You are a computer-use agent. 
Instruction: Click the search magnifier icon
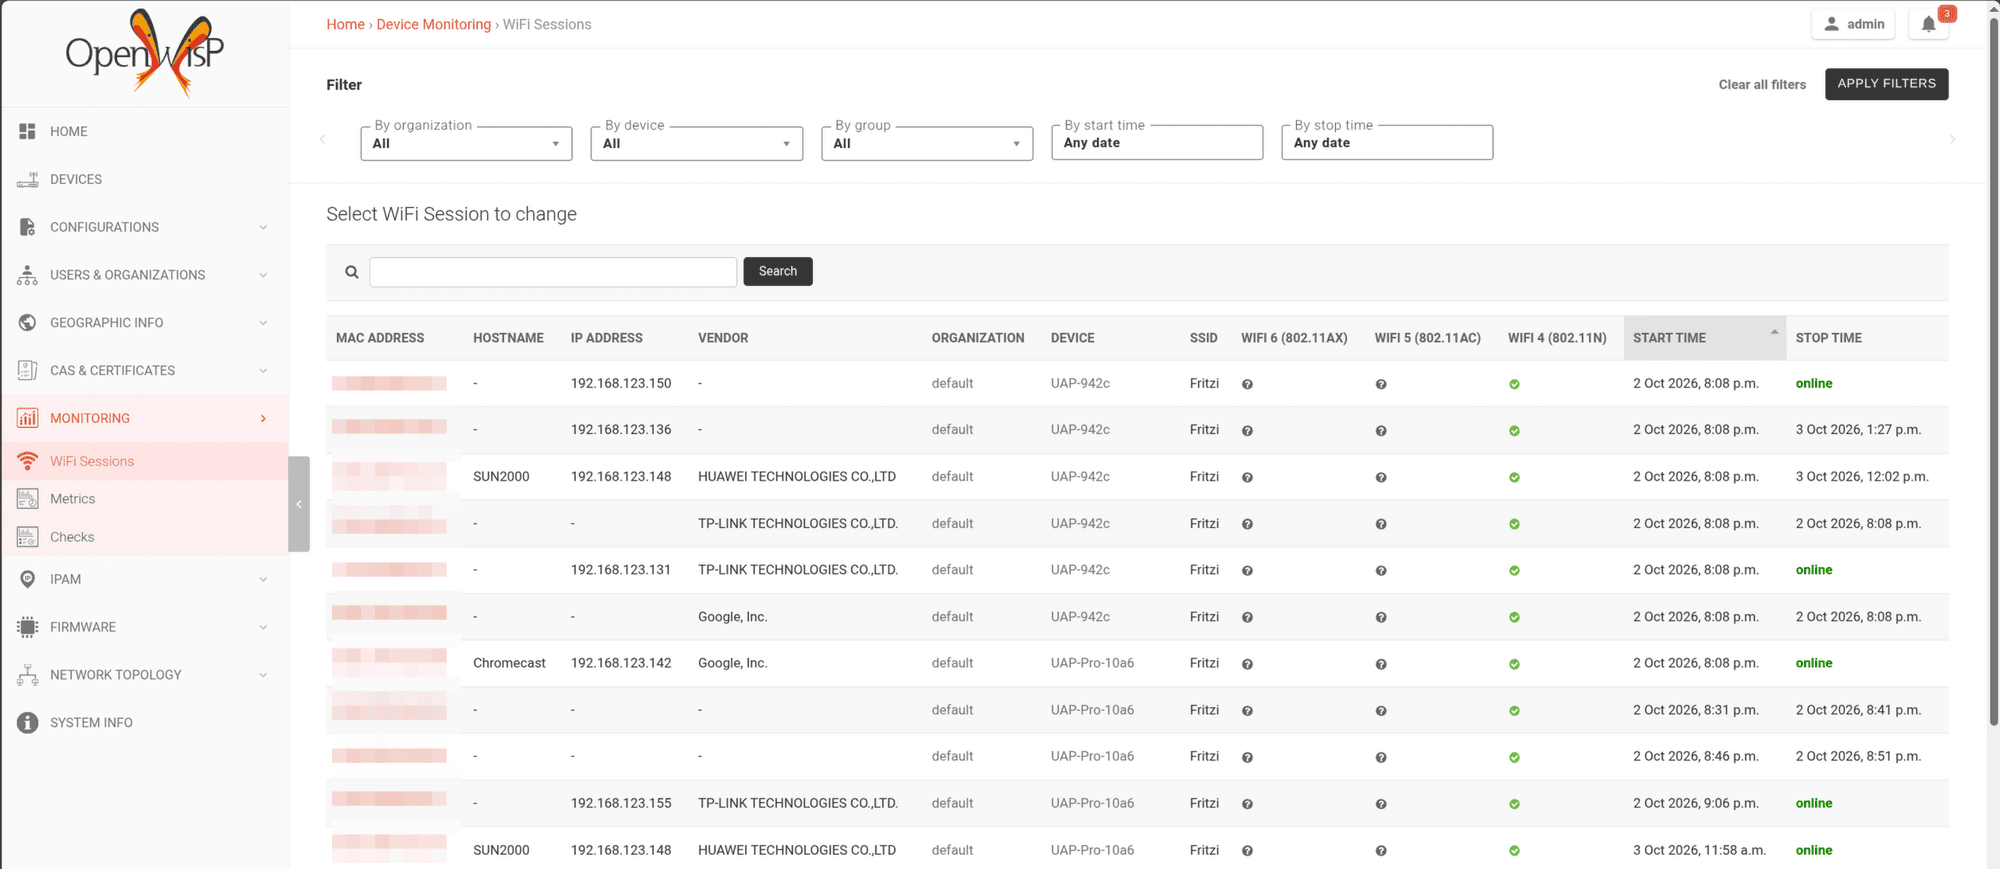point(352,272)
